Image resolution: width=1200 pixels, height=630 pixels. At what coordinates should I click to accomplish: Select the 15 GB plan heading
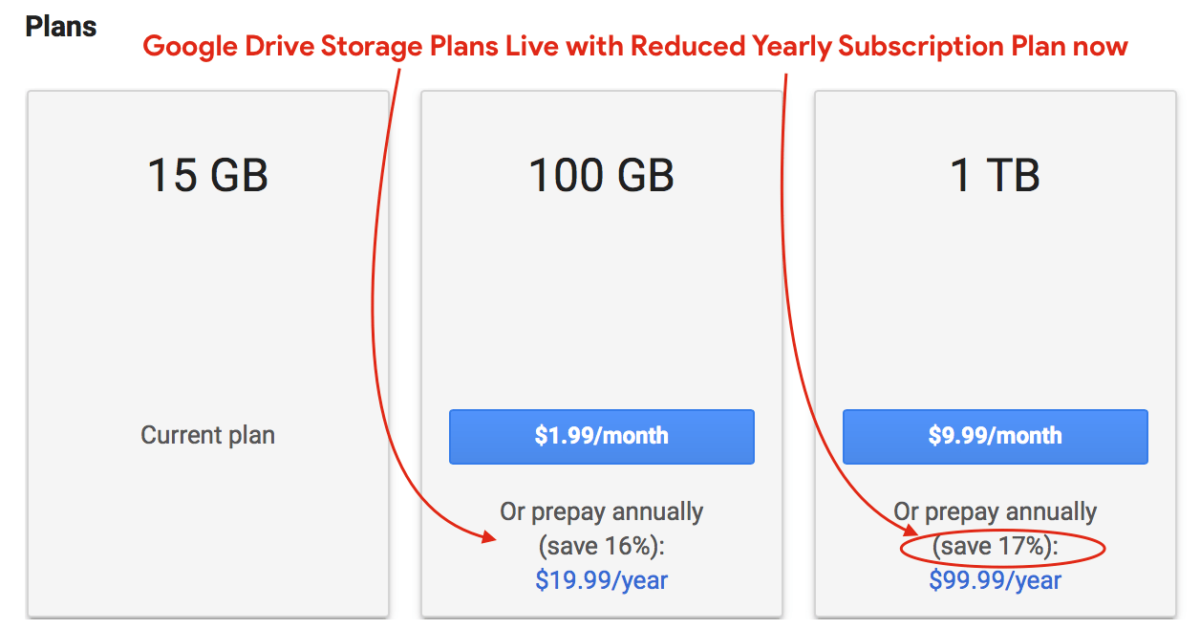208,175
